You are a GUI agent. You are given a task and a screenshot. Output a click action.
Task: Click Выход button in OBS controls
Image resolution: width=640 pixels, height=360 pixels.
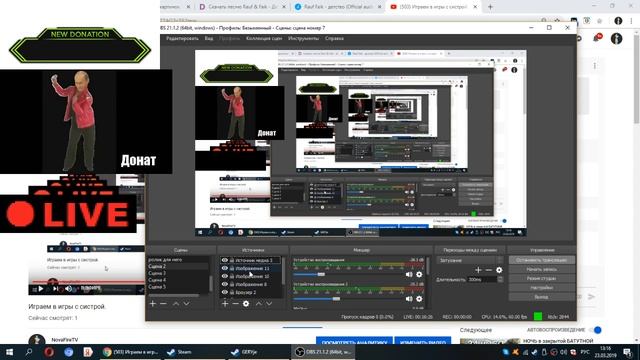click(x=542, y=297)
